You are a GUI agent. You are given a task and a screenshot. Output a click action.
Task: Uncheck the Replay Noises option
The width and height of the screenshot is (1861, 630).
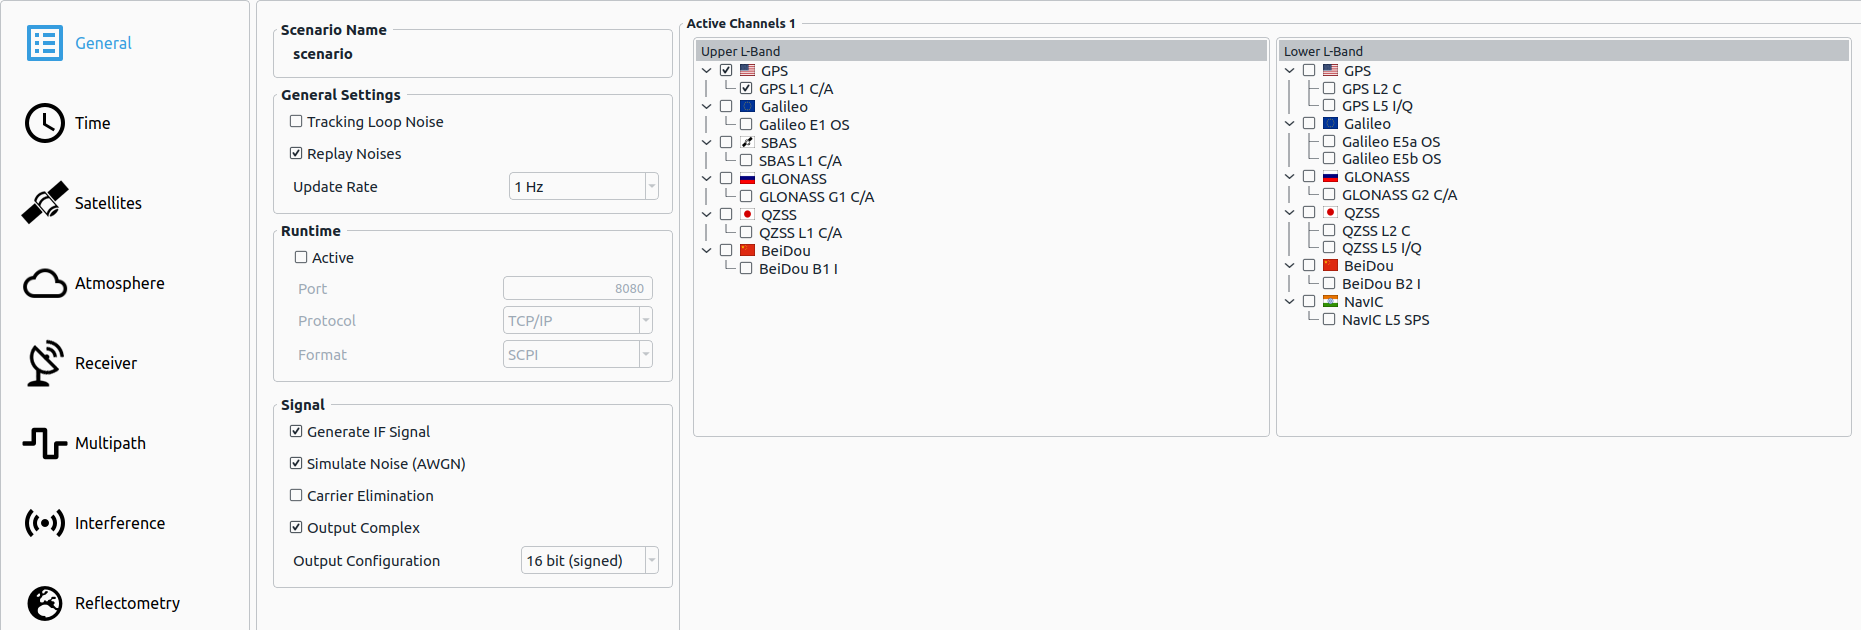pos(296,154)
